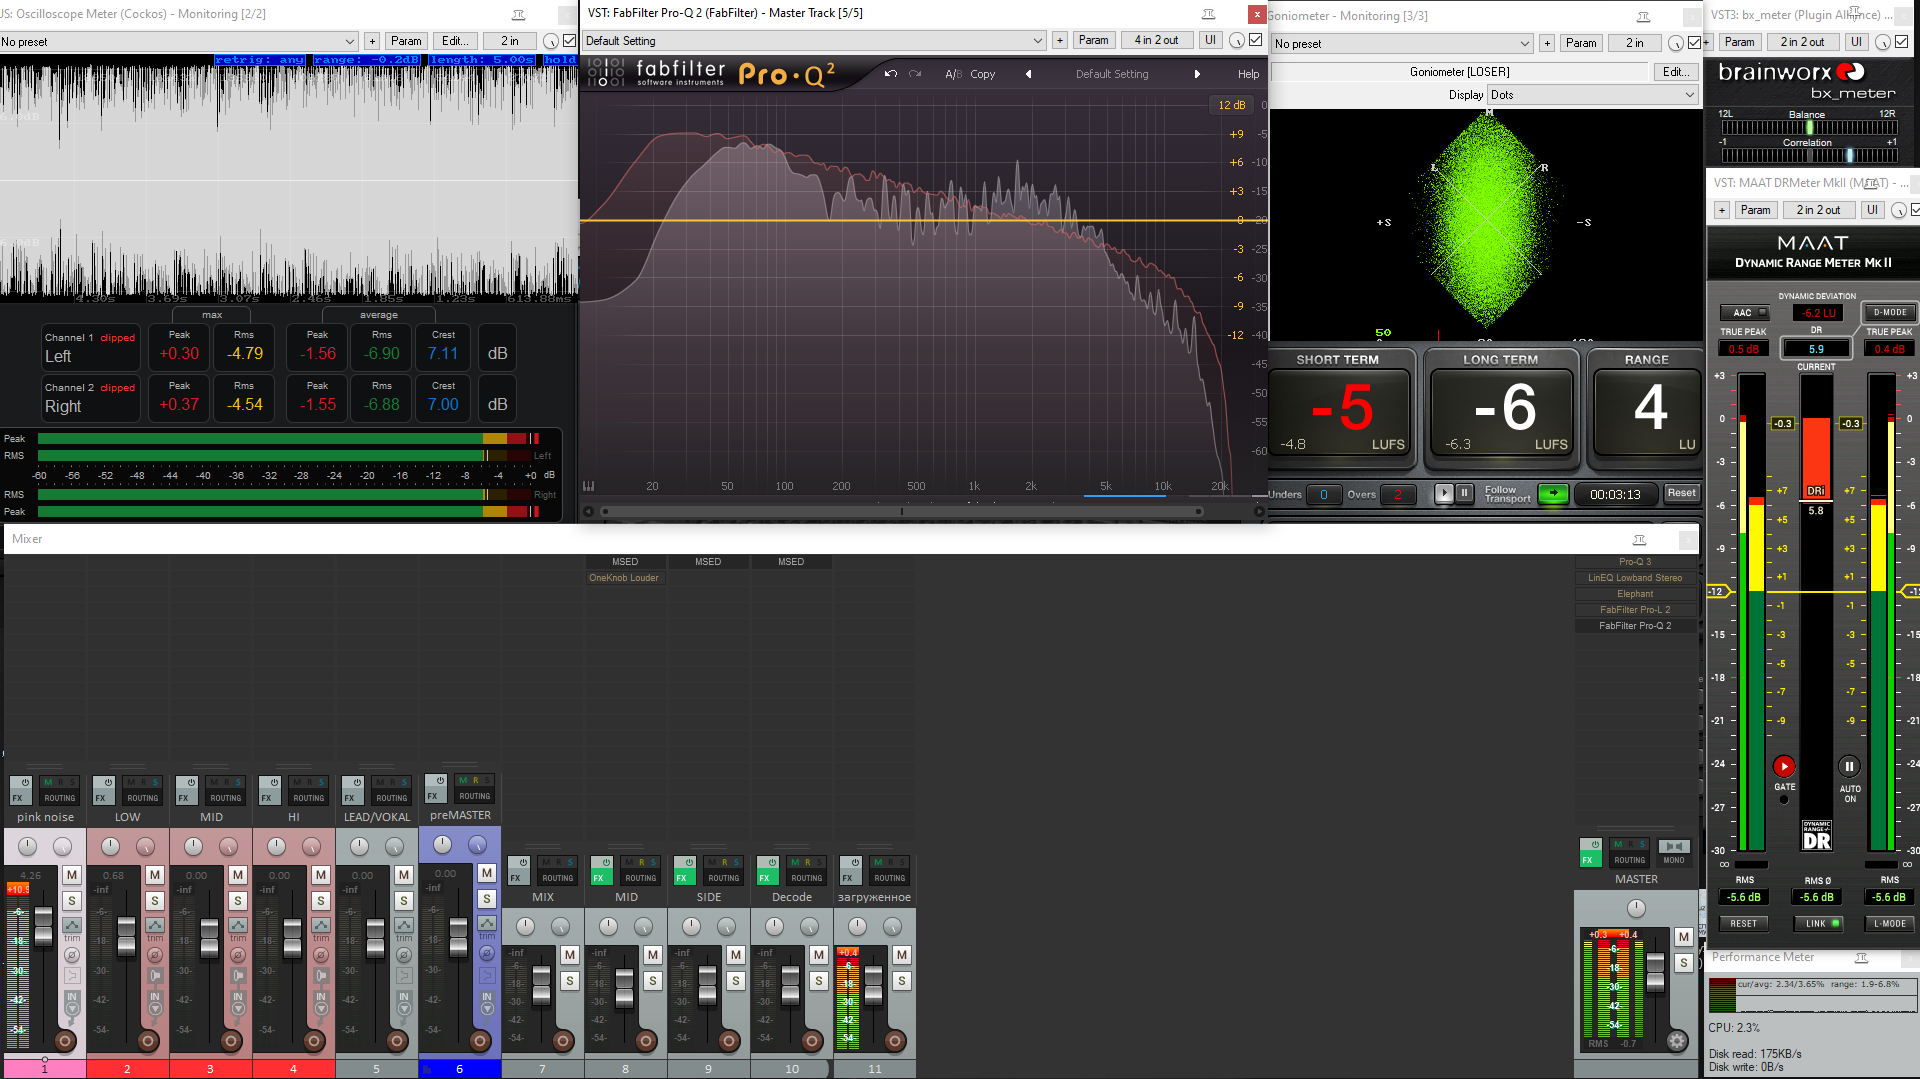Mute the MASTER track
This screenshot has height=1079, width=1920.
1684,937
